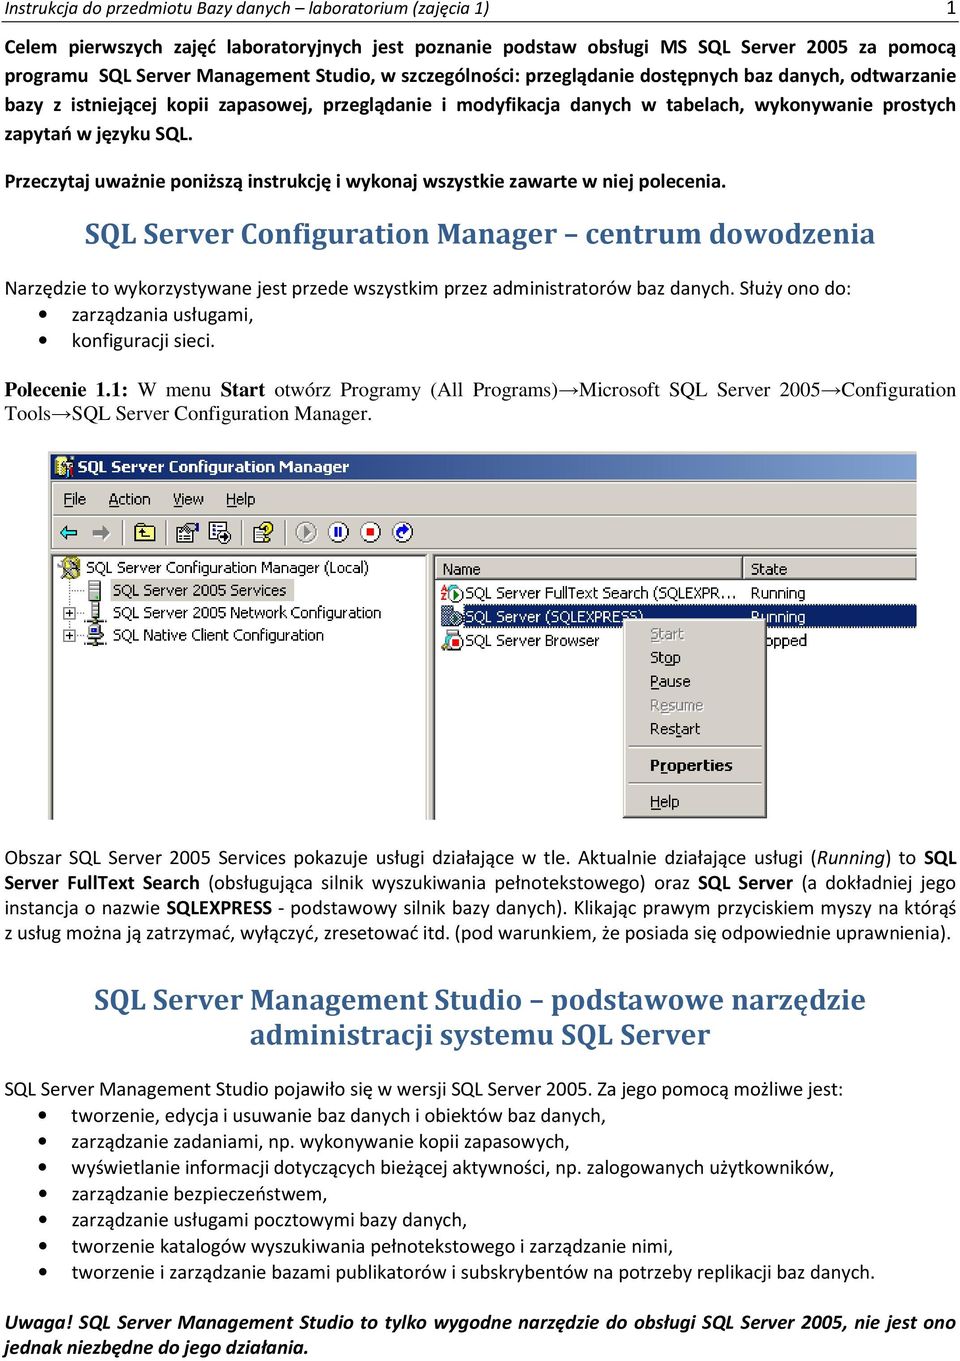Click the 'SQL Server Configuration Manager – centrum dowodzenia' heading
This screenshot has height=1361, width=960.
(479, 234)
